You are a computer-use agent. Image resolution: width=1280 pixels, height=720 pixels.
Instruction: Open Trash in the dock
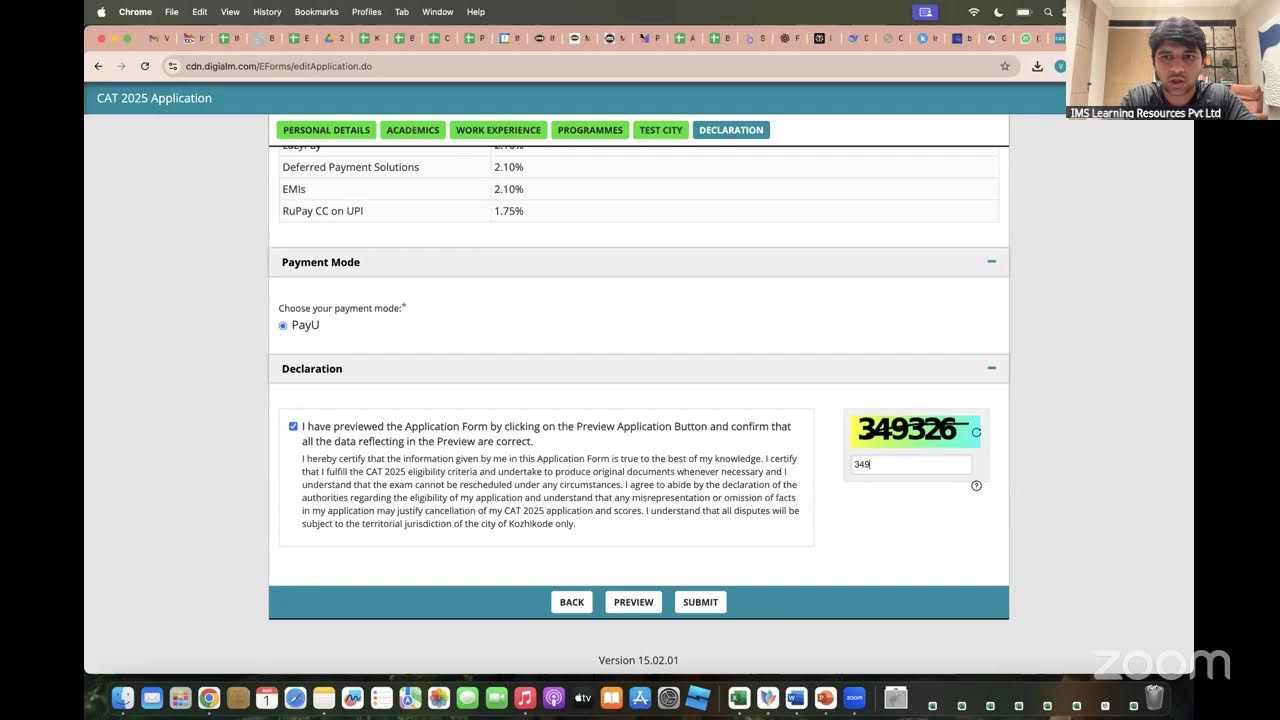point(1154,698)
